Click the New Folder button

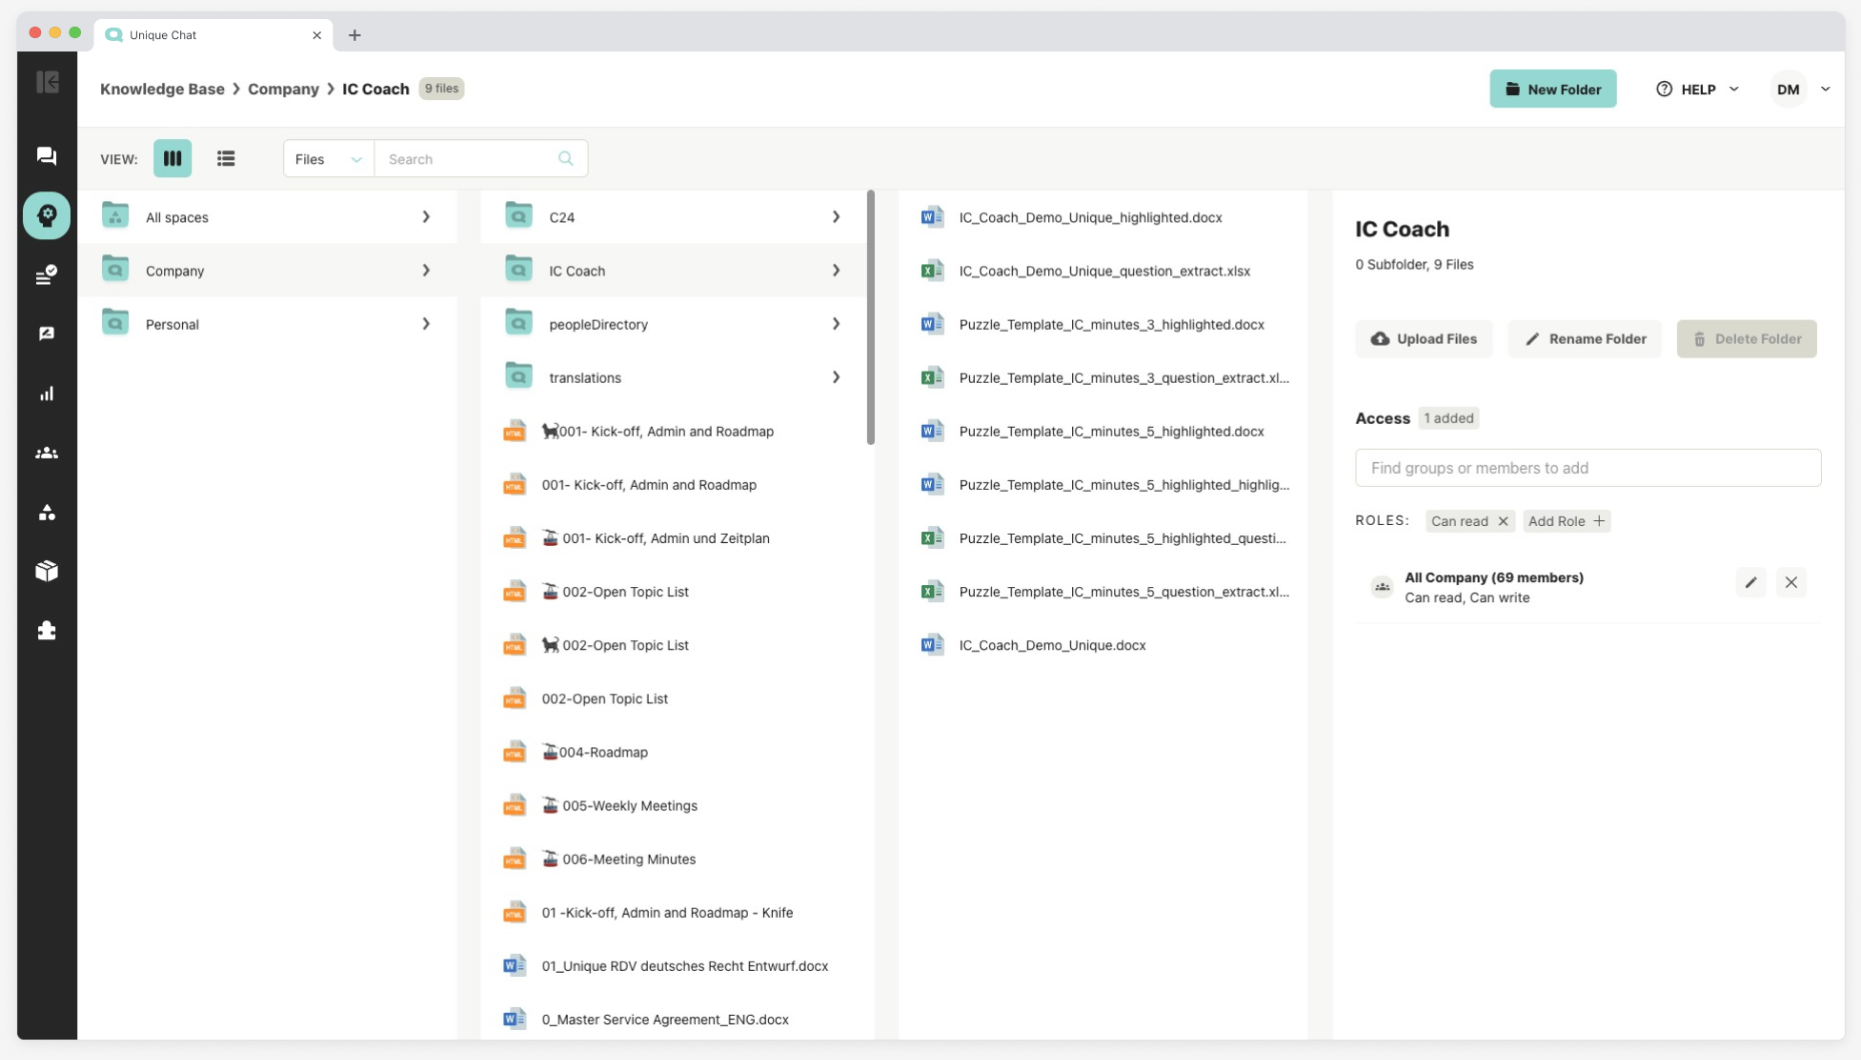[1552, 90]
